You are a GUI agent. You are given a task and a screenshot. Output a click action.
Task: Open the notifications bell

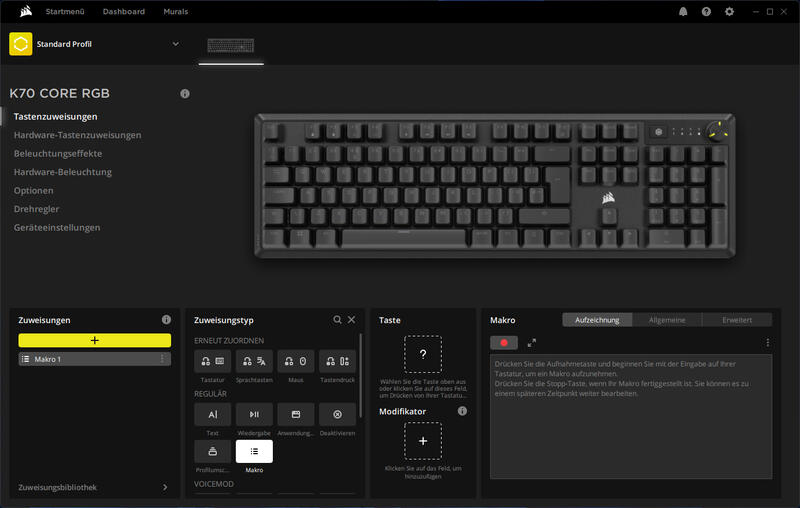click(683, 11)
